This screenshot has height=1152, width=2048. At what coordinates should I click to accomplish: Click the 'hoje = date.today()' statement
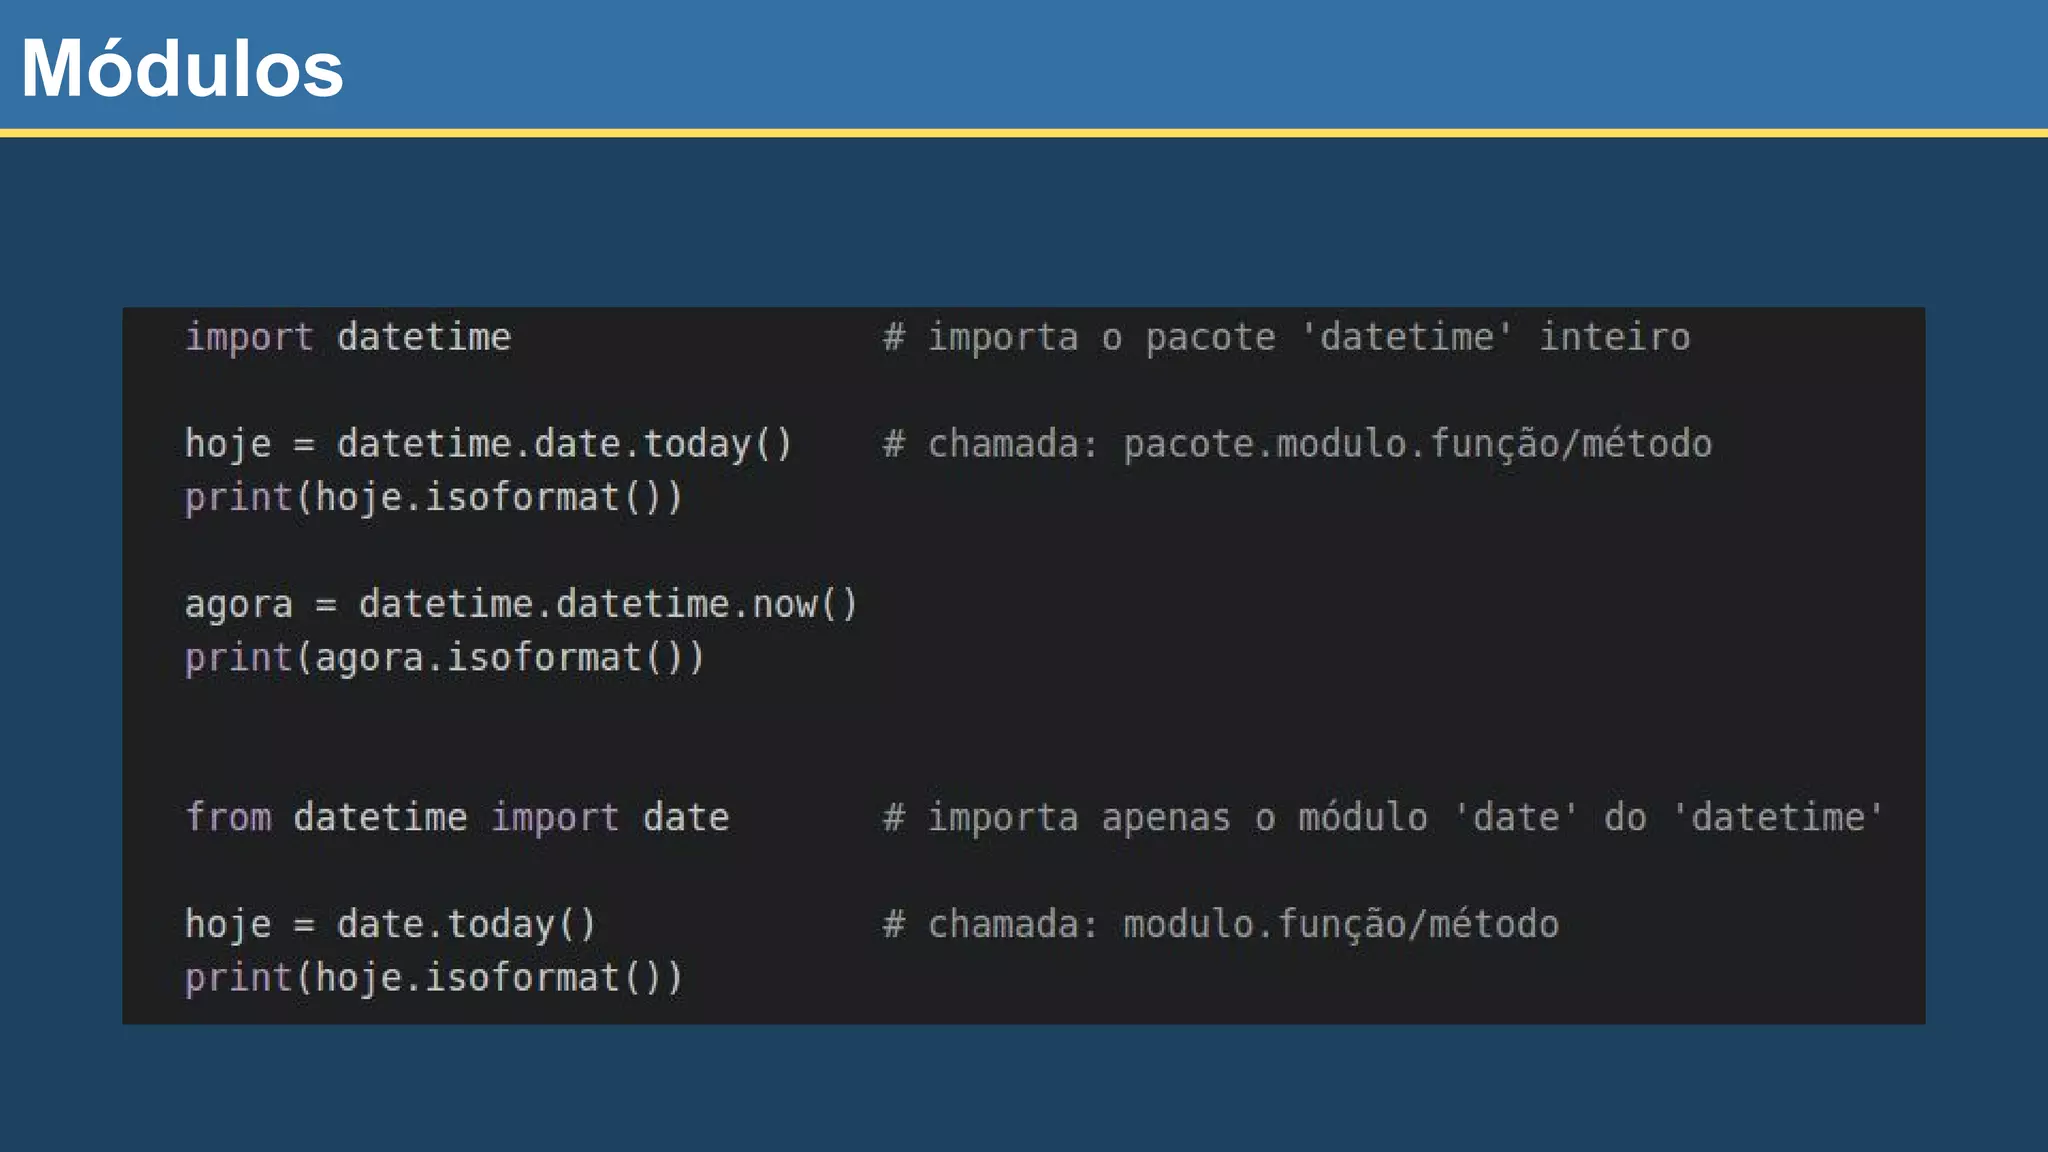390,924
